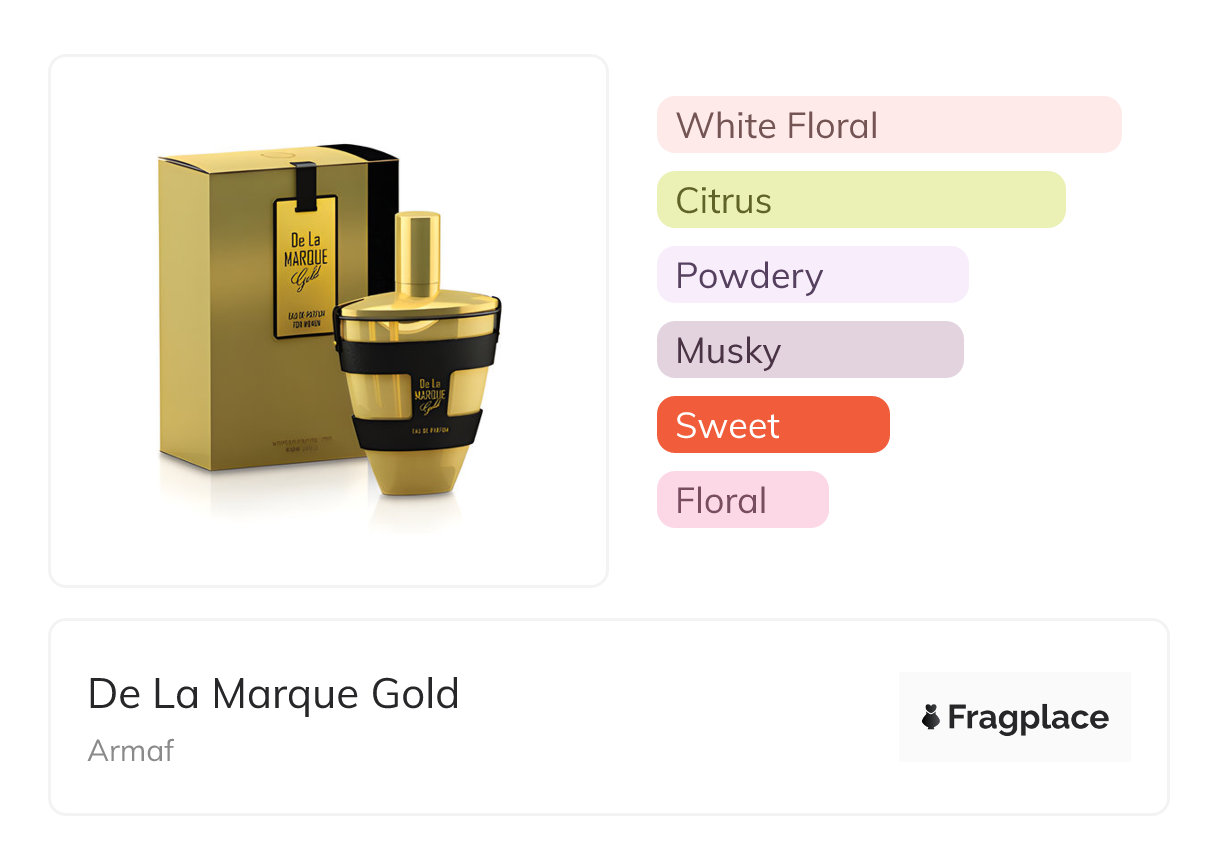
Task: Click the Armaf brand name
Action: pos(131,750)
